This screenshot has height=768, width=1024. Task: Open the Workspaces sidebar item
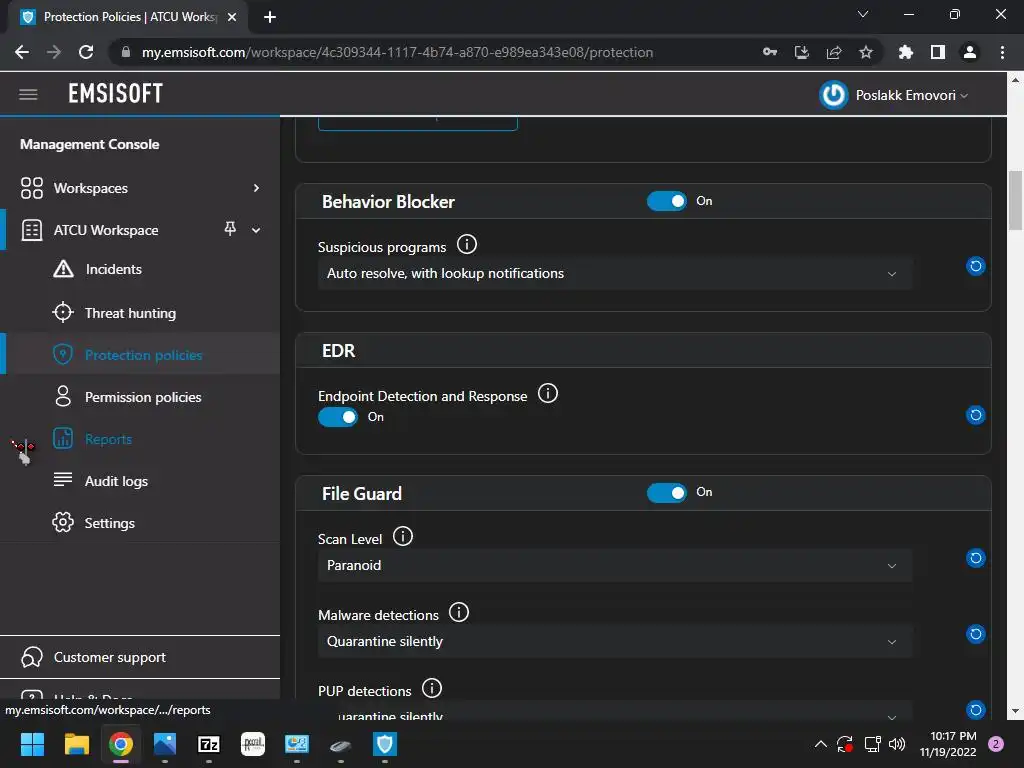(x=91, y=188)
